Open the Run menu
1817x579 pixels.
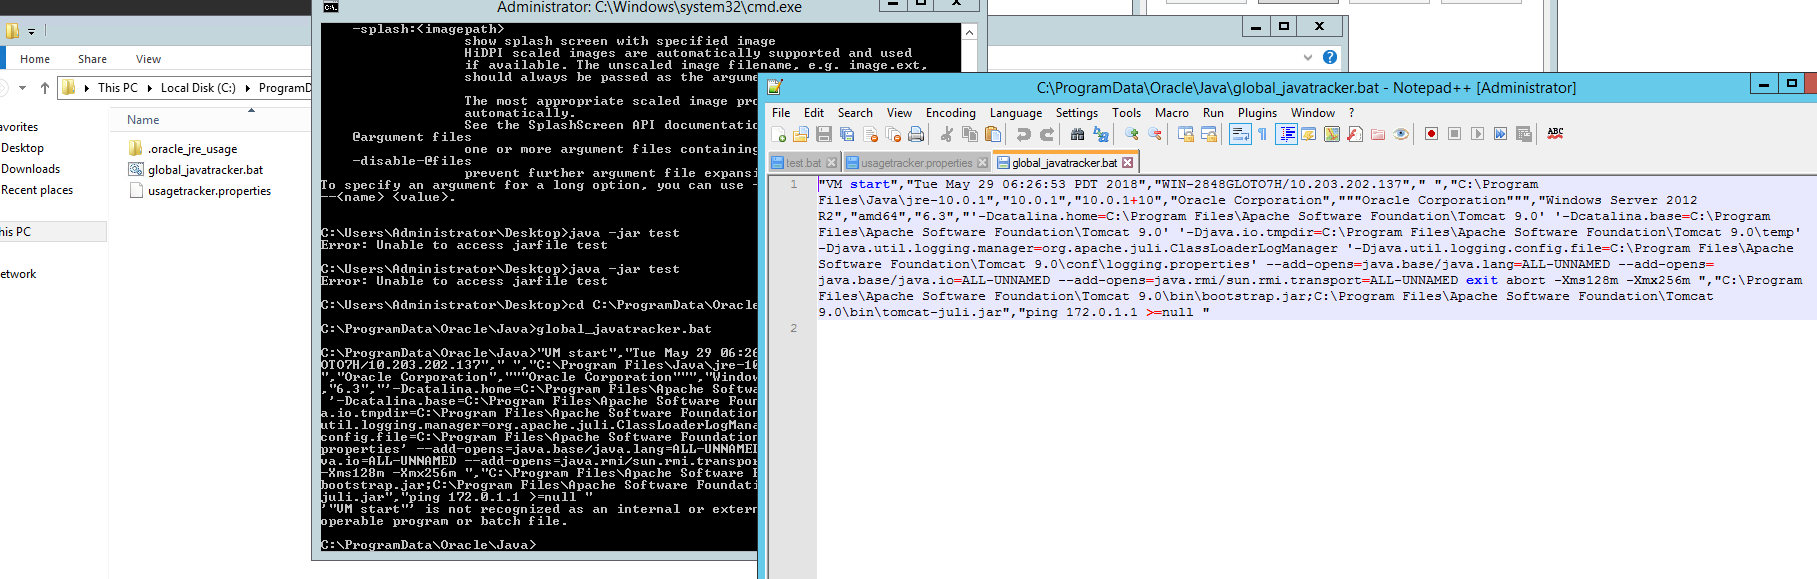1213,113
